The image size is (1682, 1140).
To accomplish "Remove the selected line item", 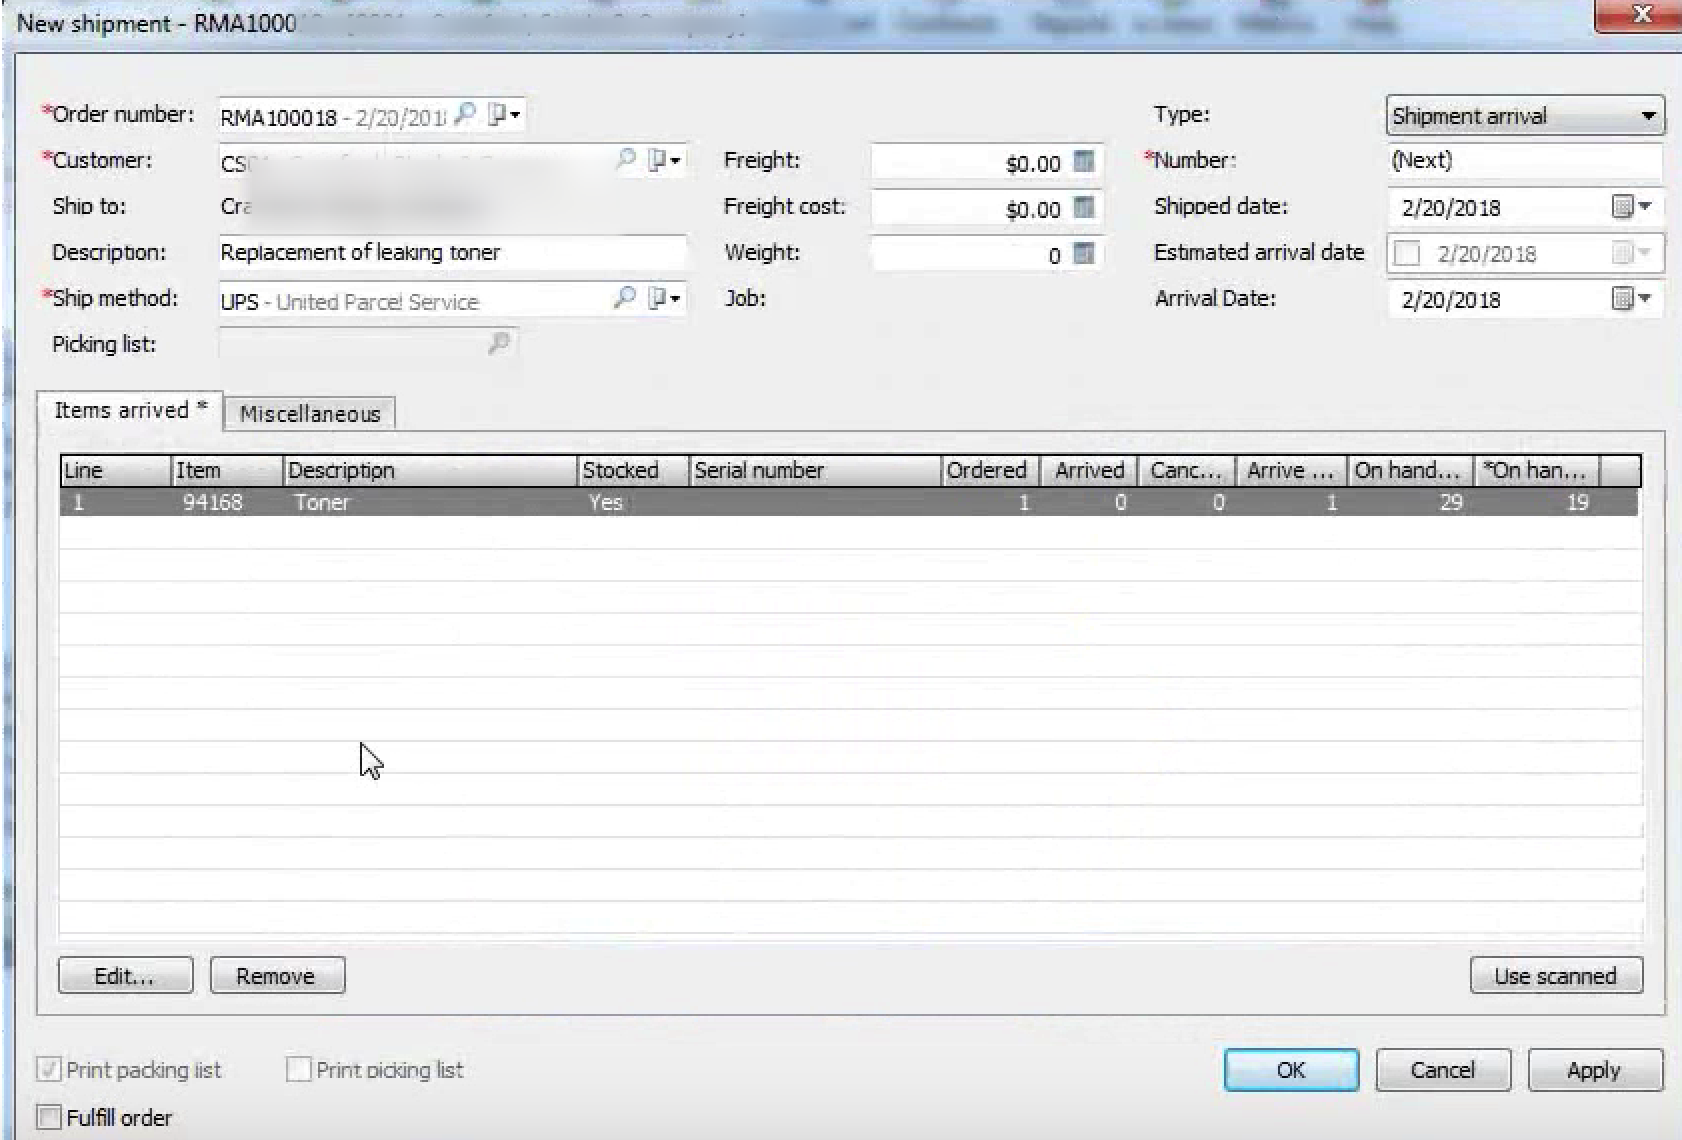I will click(277, 976).
